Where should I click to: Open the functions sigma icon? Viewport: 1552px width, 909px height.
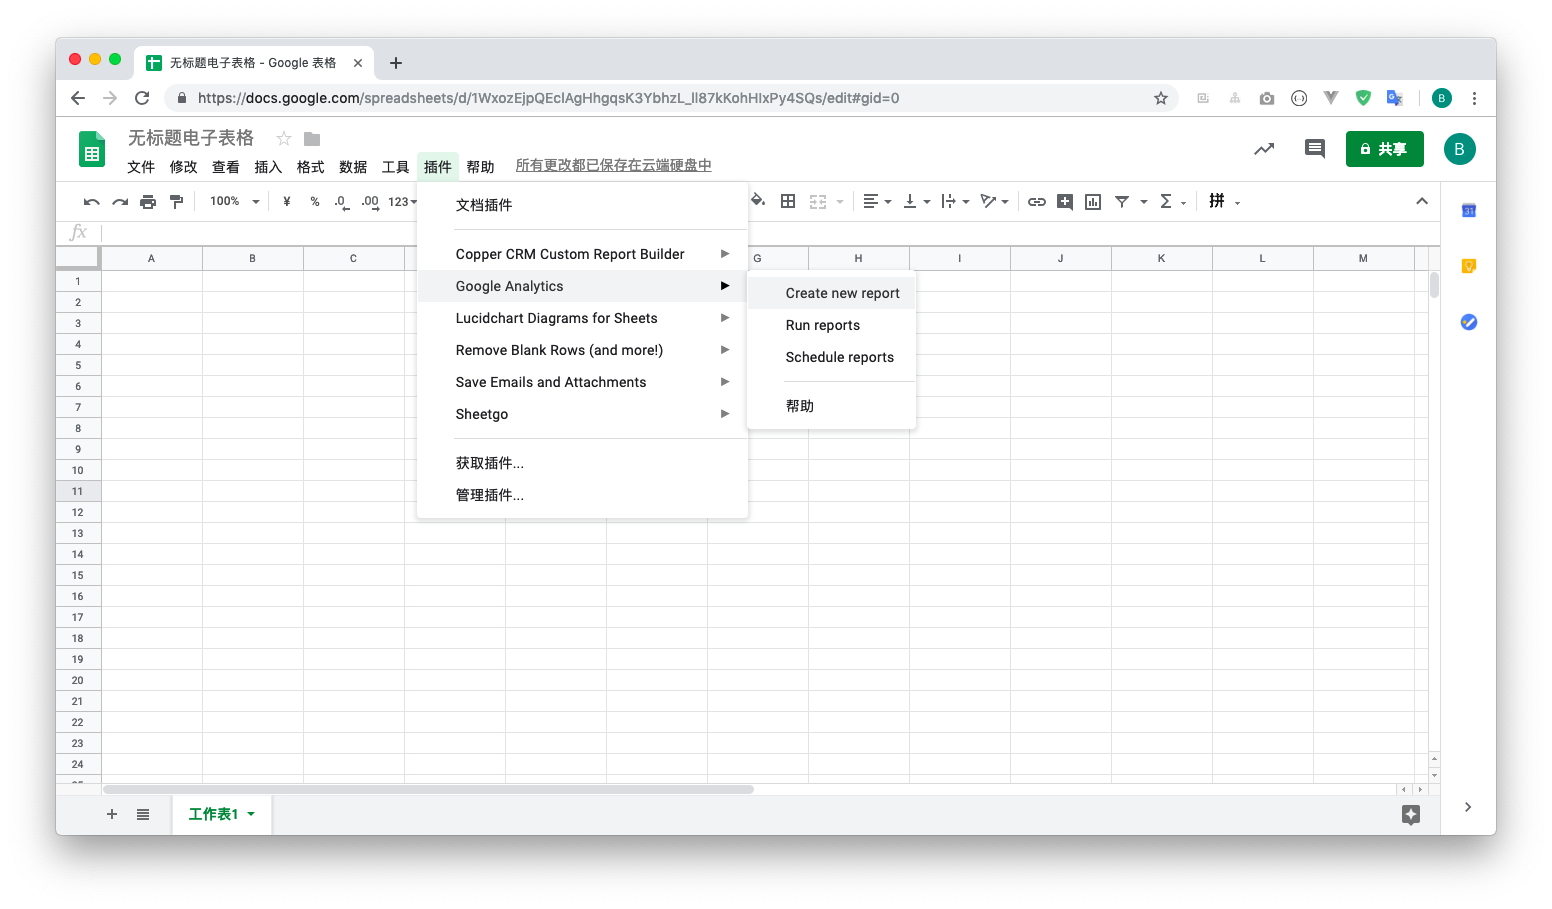pos(1166,202)
